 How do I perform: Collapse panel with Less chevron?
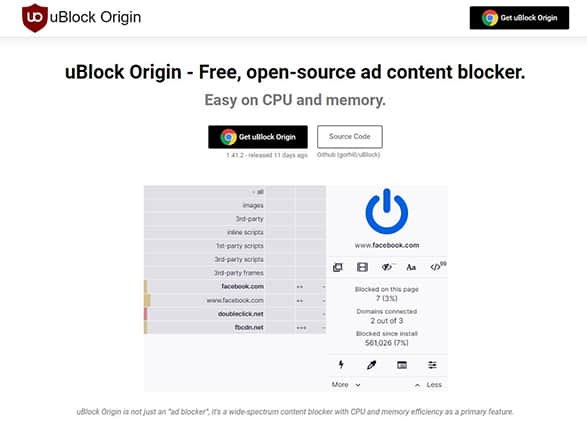[428, 385]
